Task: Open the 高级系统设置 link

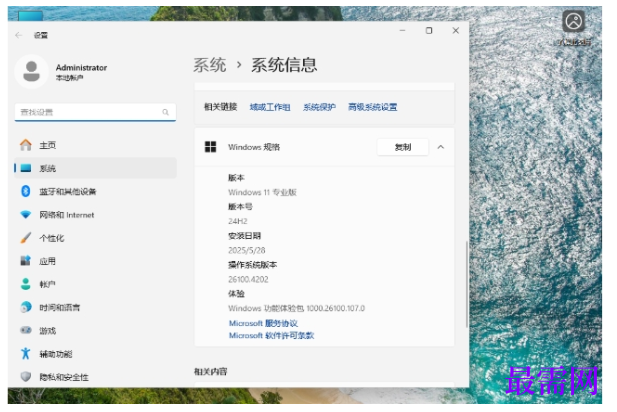Action: (373, 107)
